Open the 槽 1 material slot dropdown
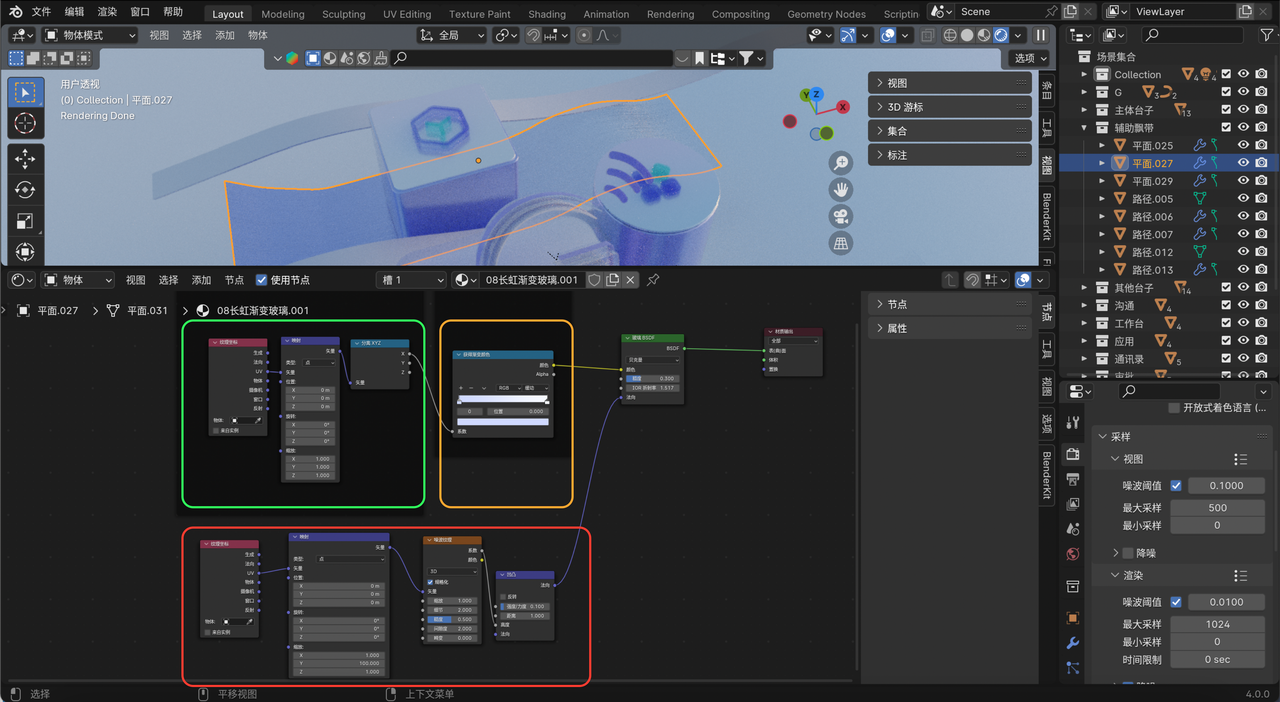 tap(411, 280)
